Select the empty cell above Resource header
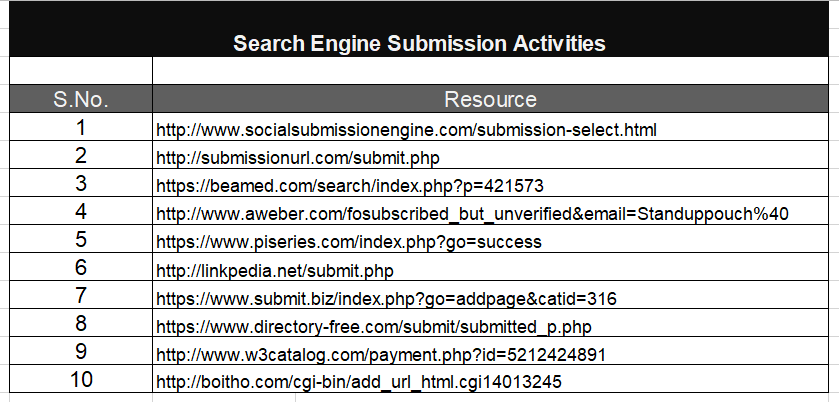839x402 pixels. point(490,71)
